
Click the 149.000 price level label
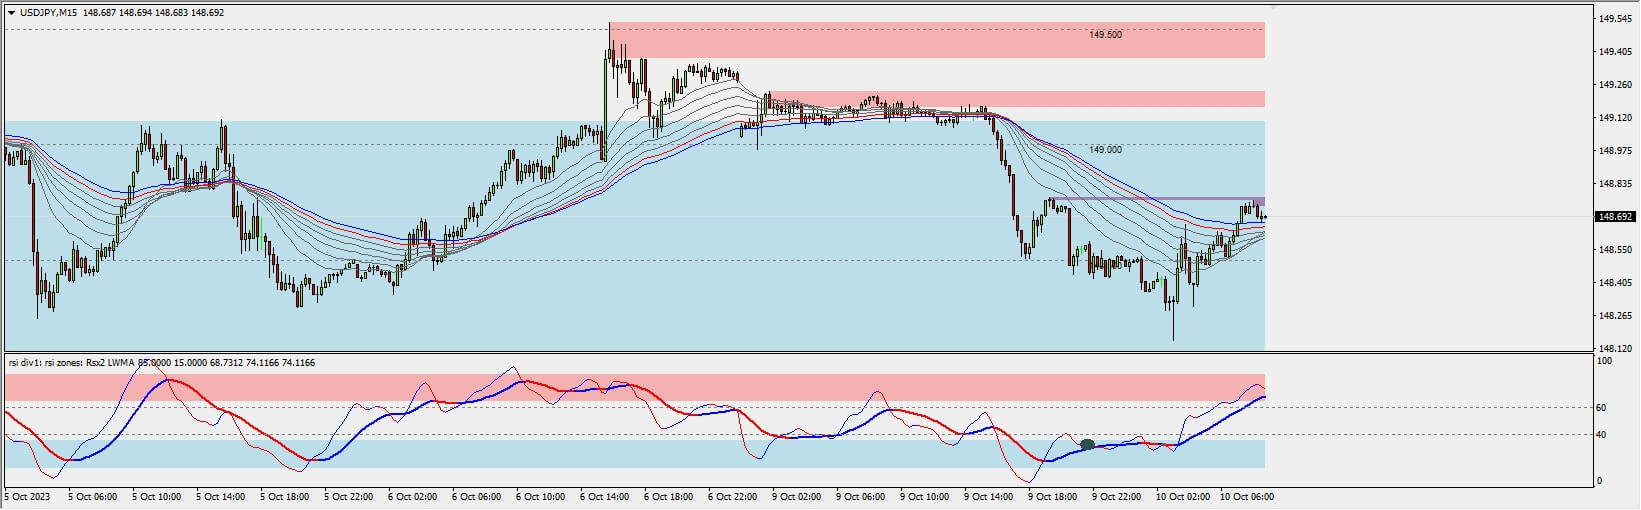tap(1105, 150)
